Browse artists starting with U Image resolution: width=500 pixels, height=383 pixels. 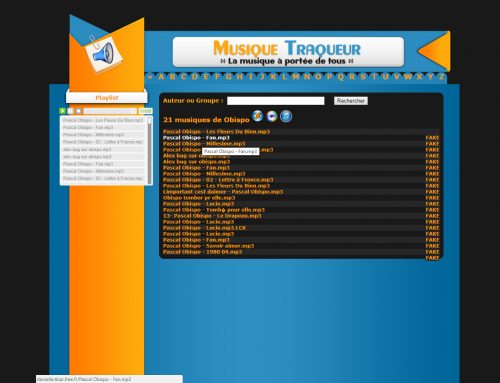tap(386, 77)
